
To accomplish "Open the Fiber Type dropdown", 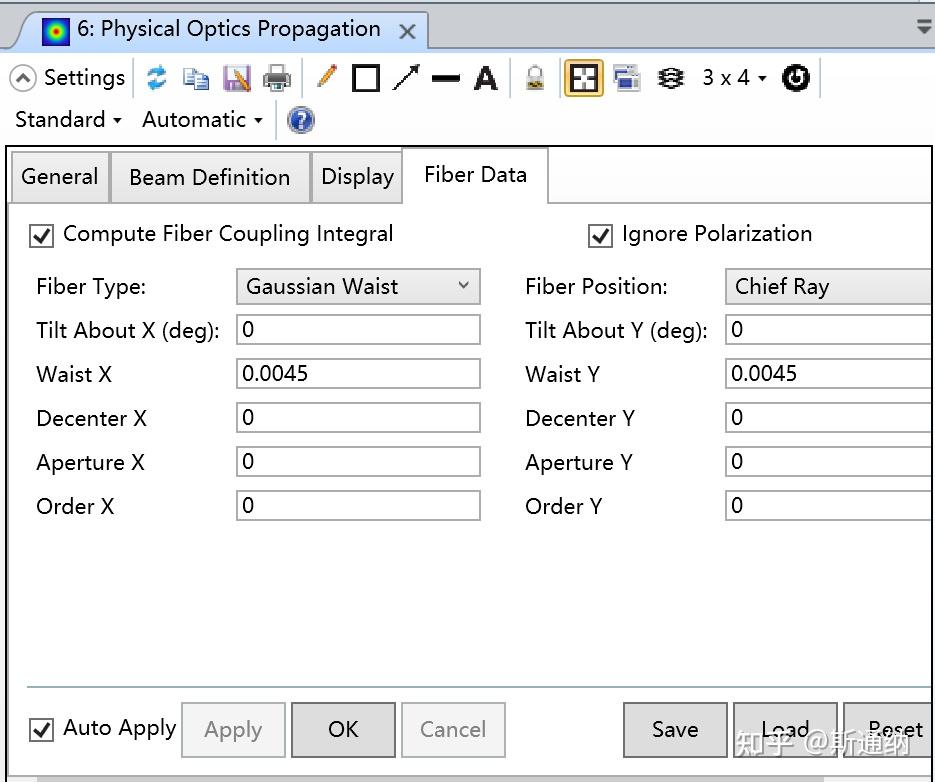I will [x=358, y=287].
